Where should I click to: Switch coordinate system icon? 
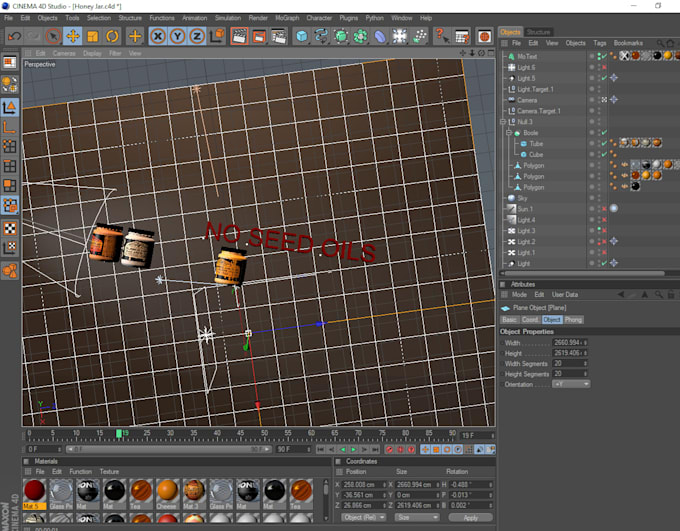pyautogui.click(x=217, y=36)
